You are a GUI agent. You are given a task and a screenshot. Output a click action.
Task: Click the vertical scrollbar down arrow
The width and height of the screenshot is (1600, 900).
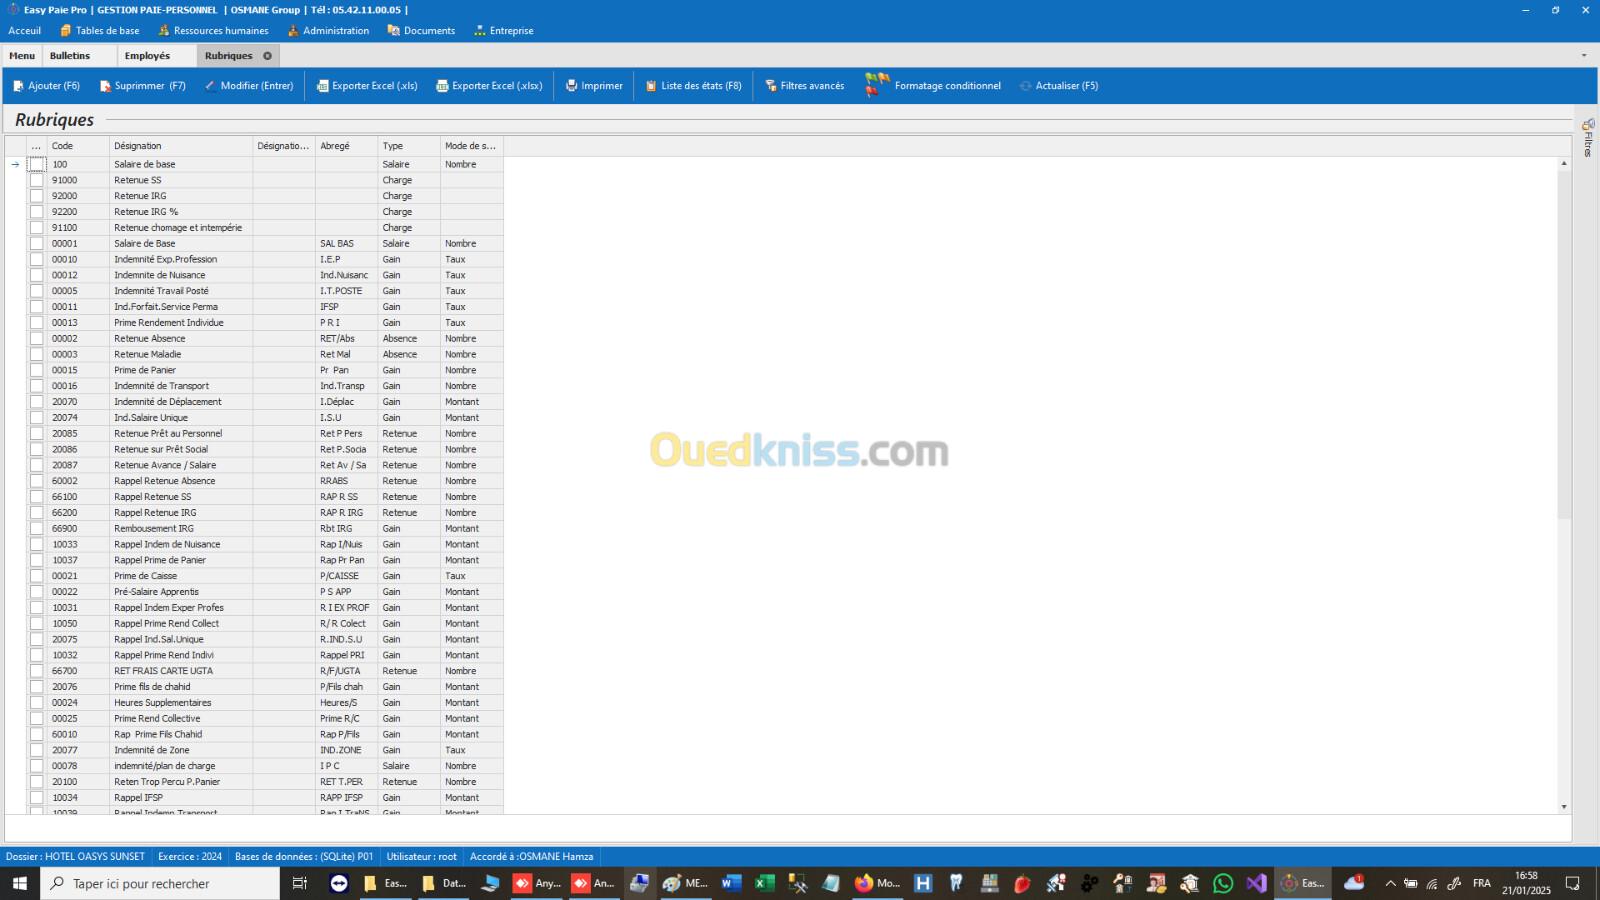pyautogui.click(x=1564, y=807)
